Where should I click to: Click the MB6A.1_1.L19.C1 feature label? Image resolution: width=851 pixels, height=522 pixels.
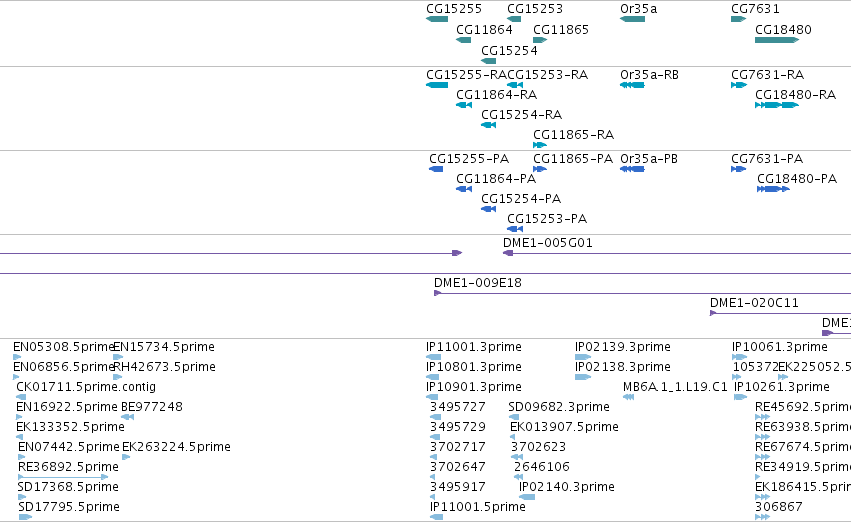[675, 386]
